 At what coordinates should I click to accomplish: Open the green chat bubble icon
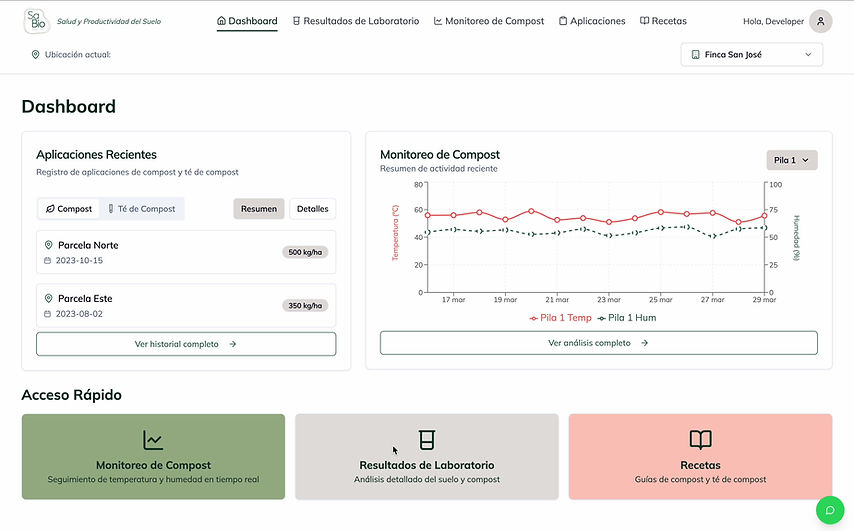(829, 509)
